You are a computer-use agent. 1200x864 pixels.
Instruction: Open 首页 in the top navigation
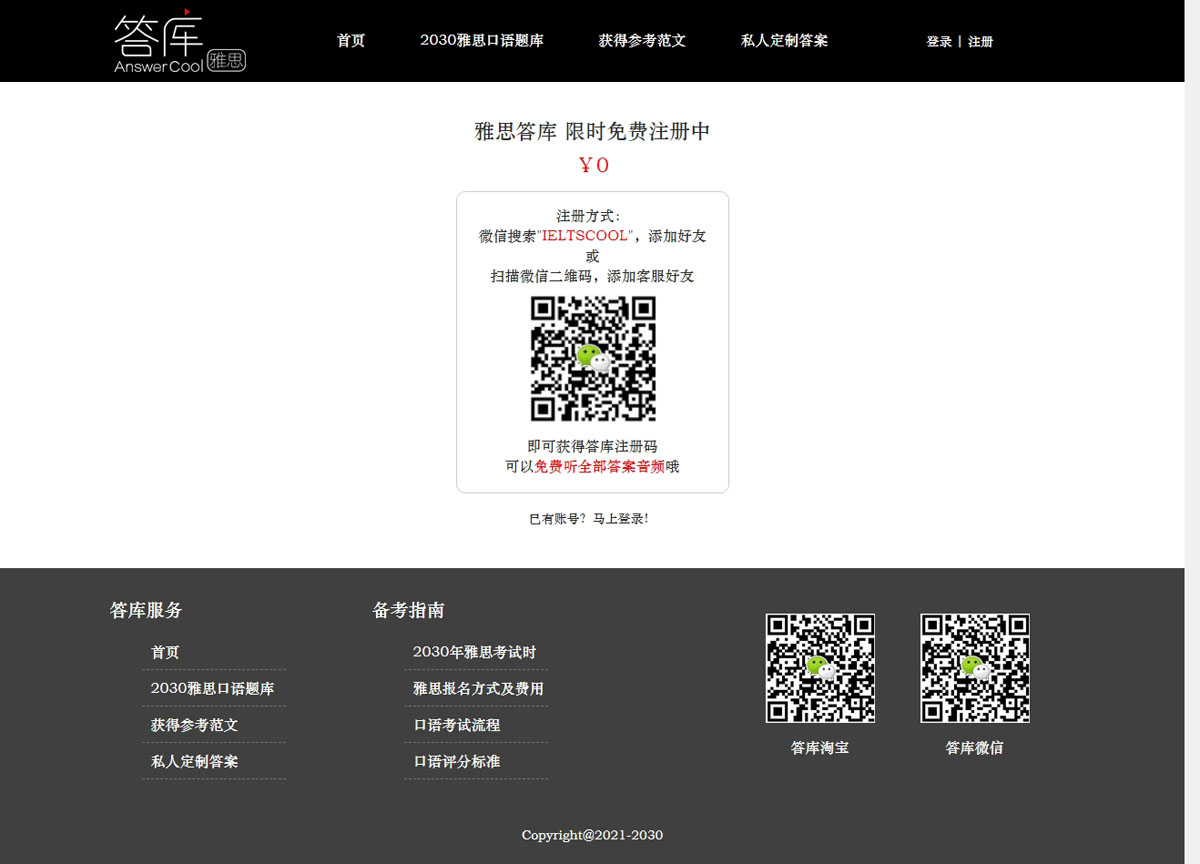[351, 41]
